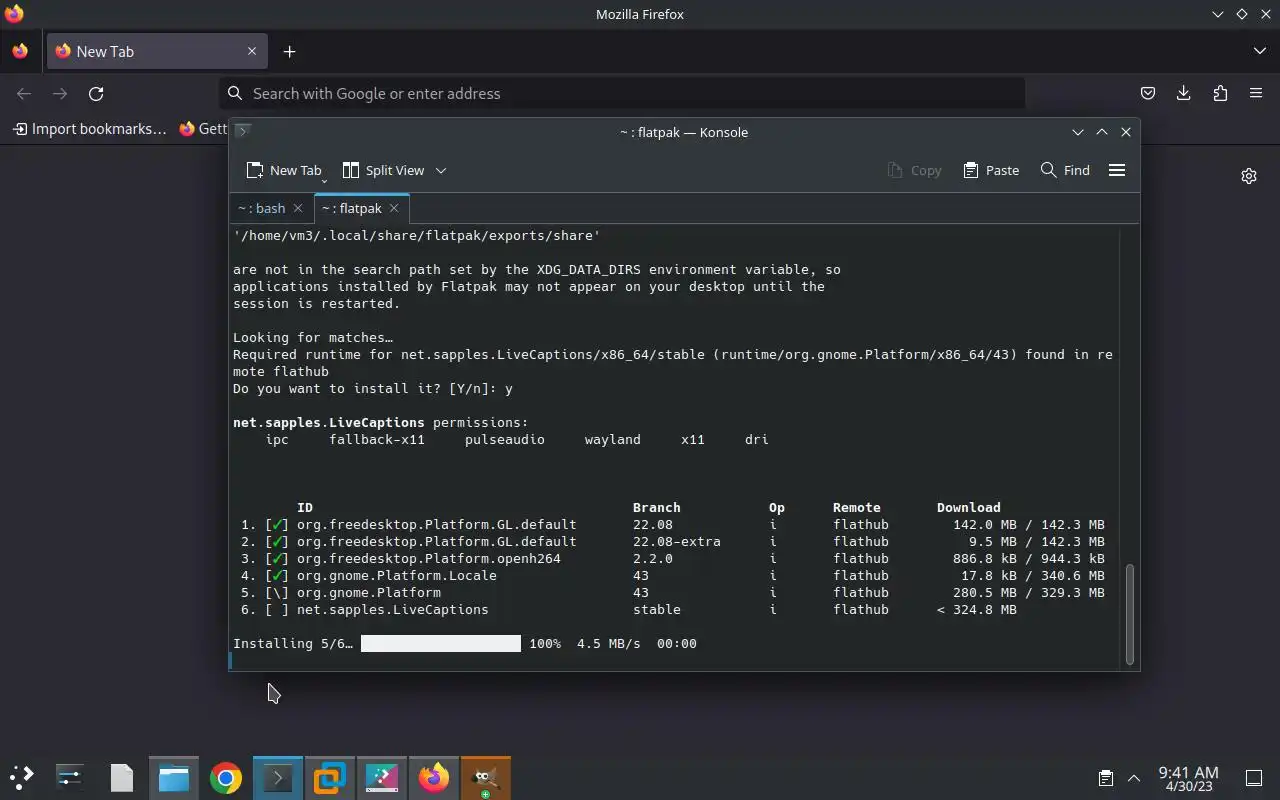The height and width of the screenshot is (800, 1280).
Task: Click Copy in Konsole toolbar
Action: [x=914, y=170]
